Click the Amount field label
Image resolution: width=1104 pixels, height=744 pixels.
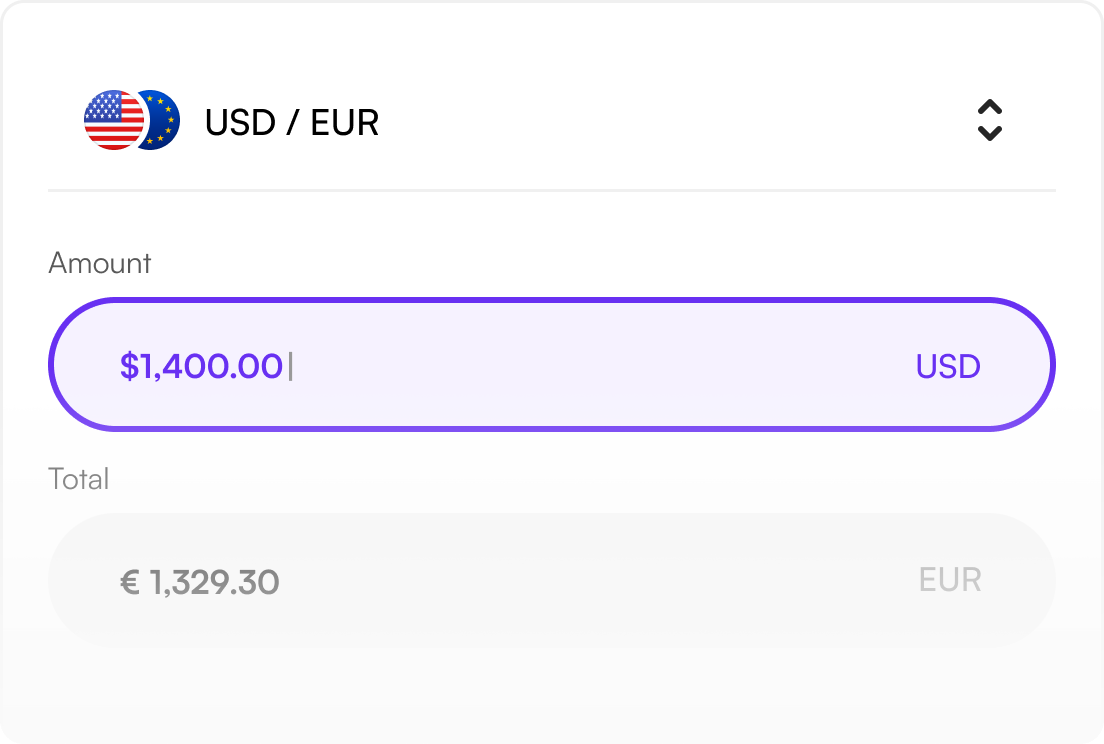[99, 263]
